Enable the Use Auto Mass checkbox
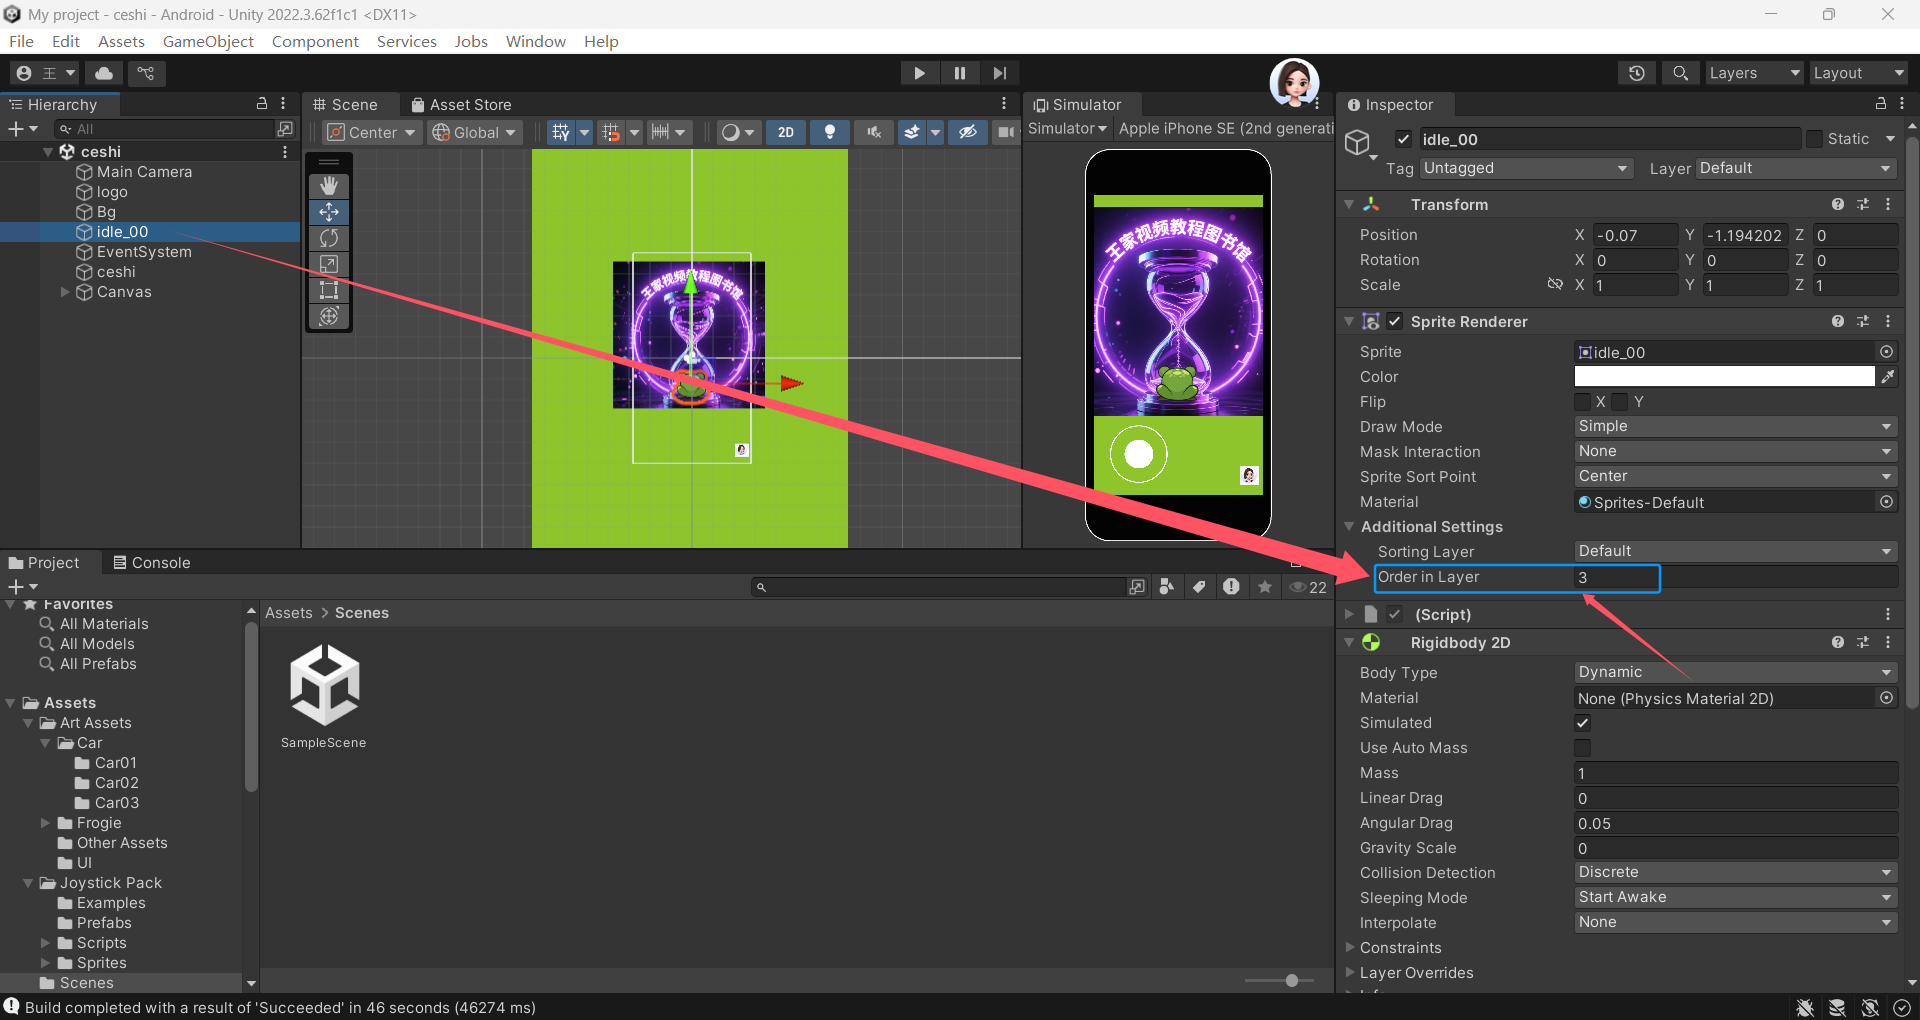 (x=1582, y=748)
